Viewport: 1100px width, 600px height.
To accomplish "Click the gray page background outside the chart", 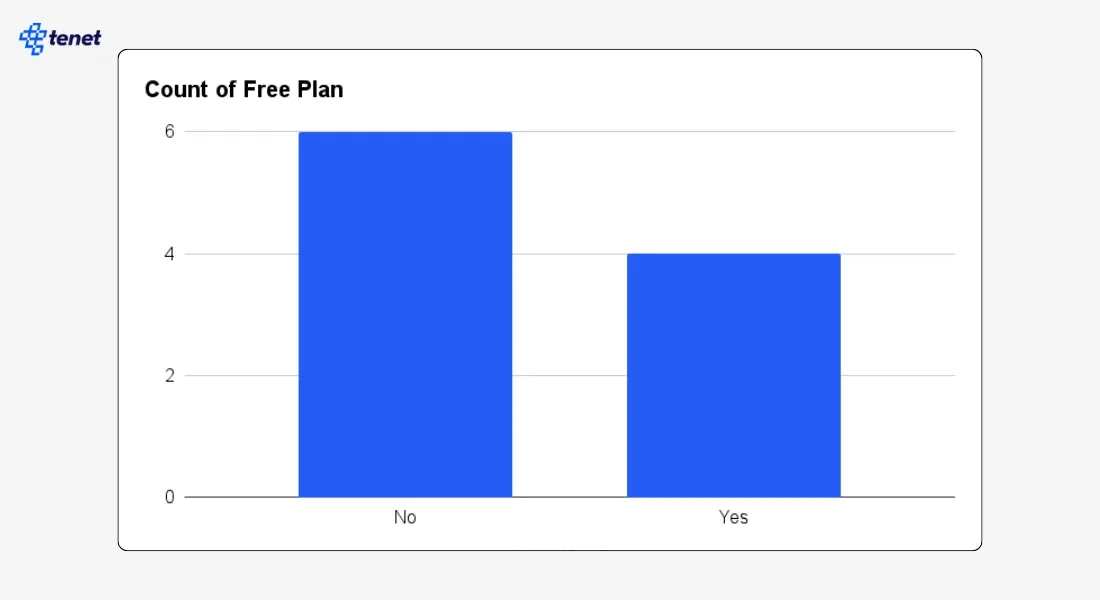I will coord(1040,300).
